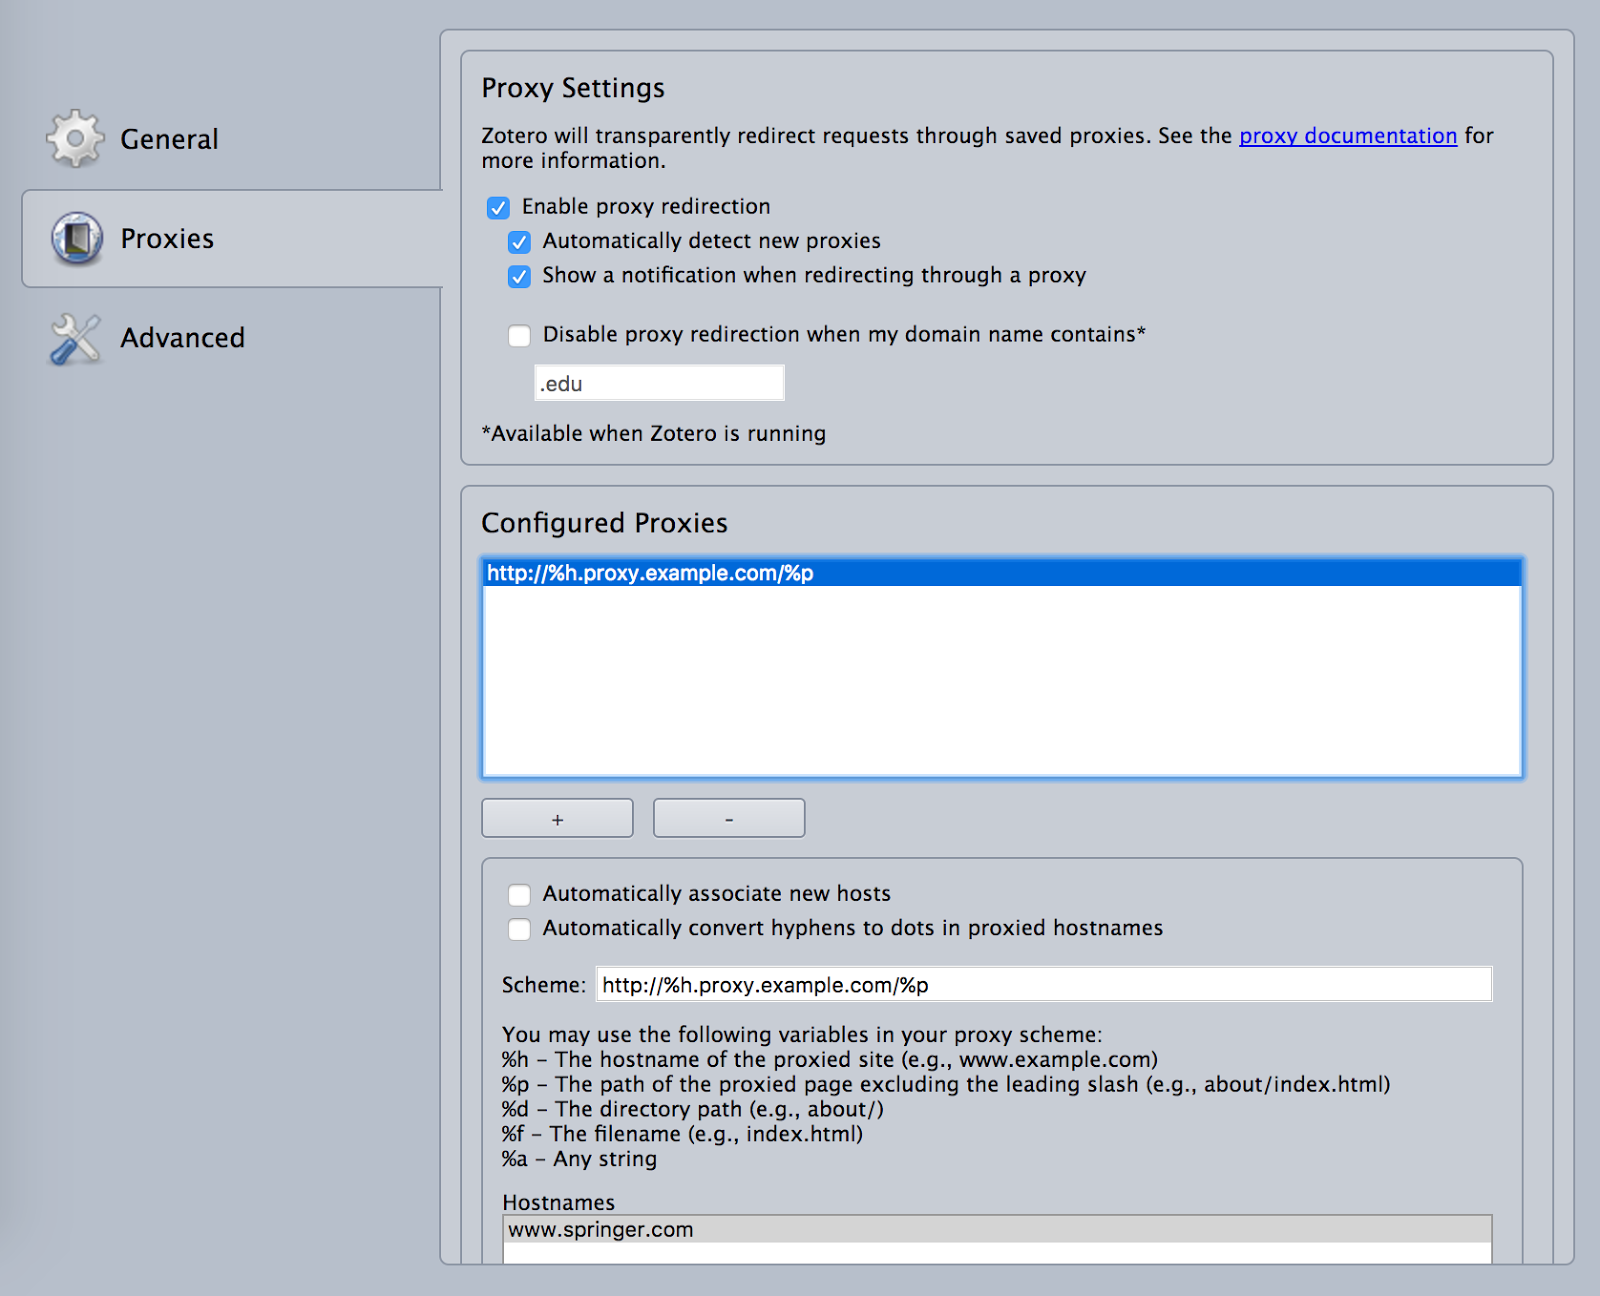Toggle Show a notification when redirecting
Viewport: 1600px width, 1296px height.
click(x=519, y=276)
